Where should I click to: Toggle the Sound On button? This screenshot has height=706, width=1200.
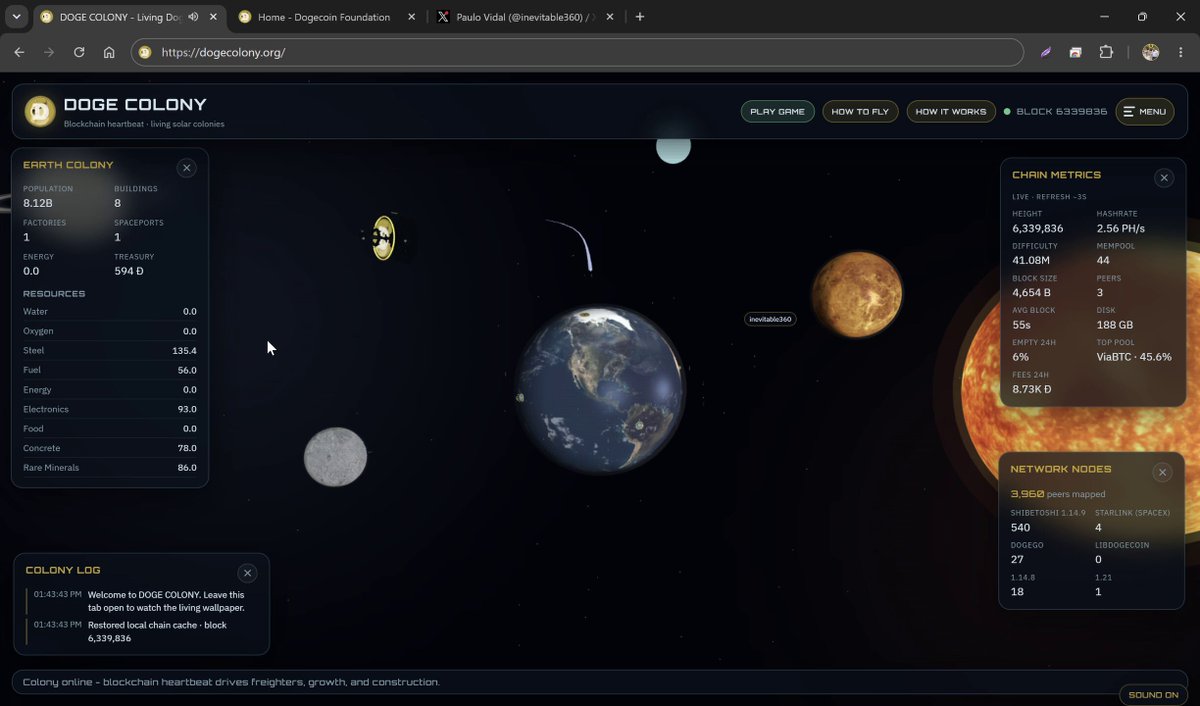(x=1153, y=694)
